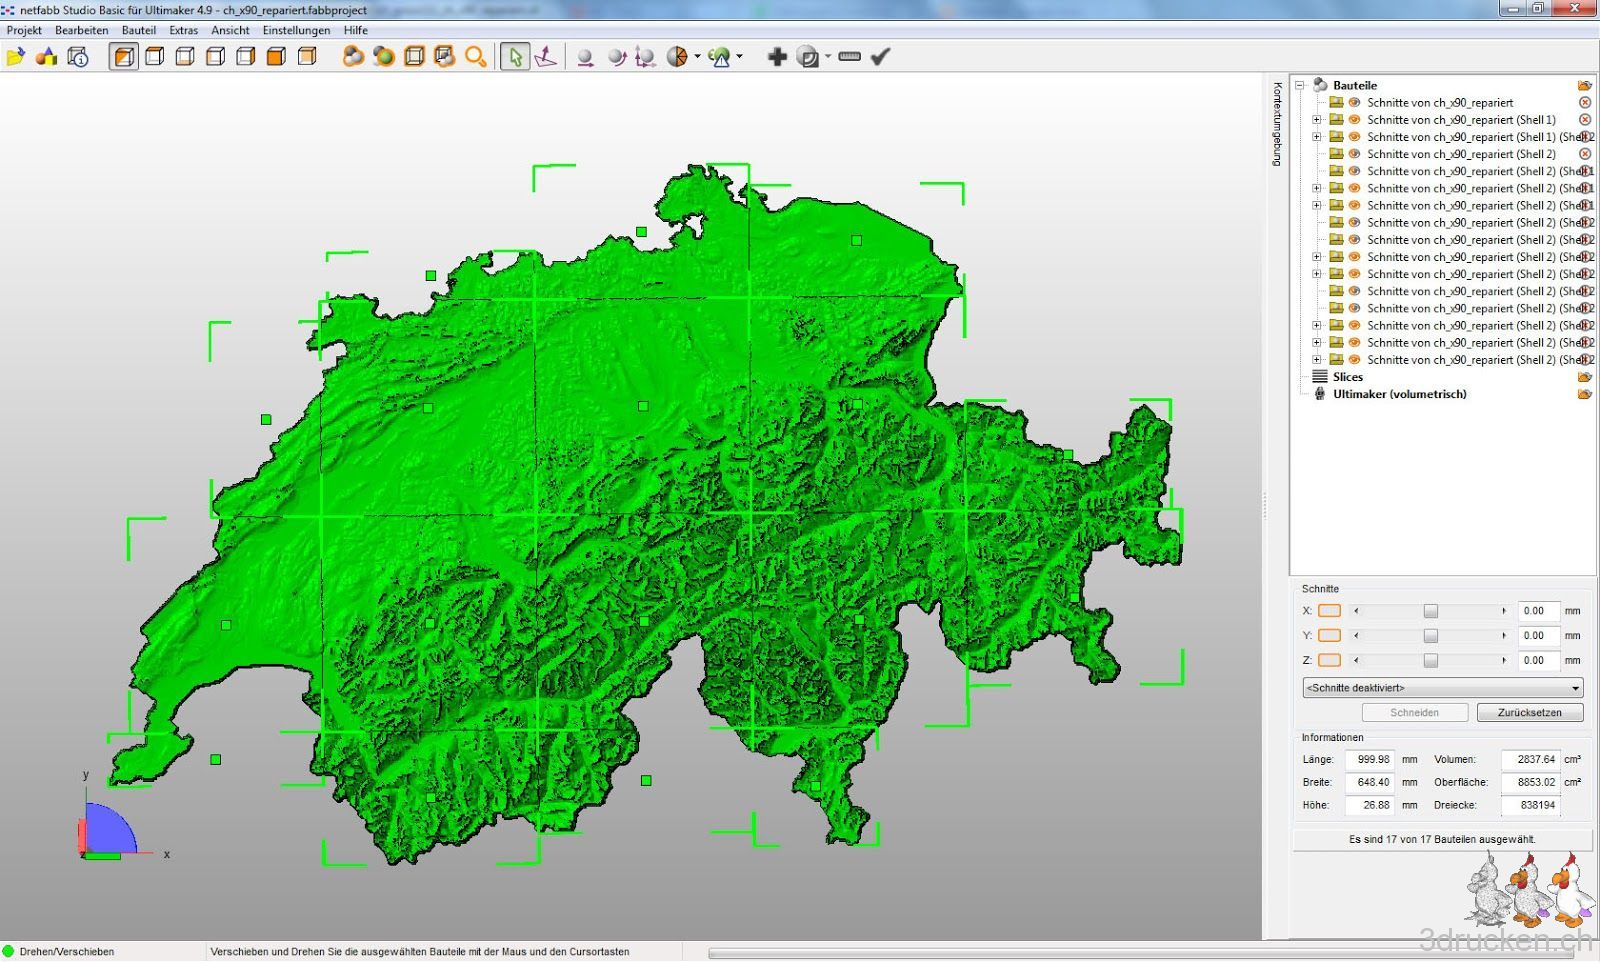1600x962 pixels.
Task: Select Ultimaker (volumetrisch) in the tree
Action: click(x=1399, y=394)
